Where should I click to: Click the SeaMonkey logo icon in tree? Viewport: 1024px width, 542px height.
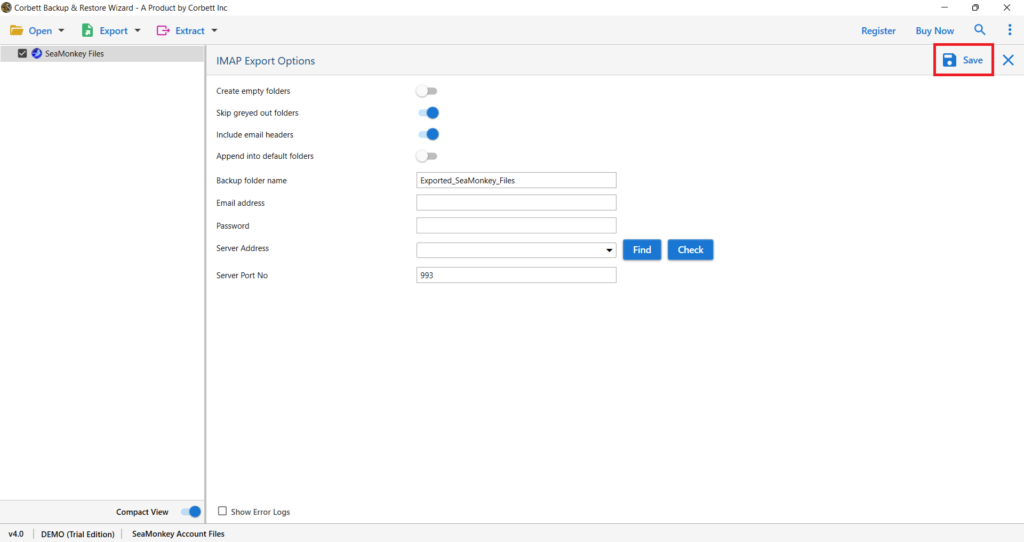(x=37, y=54)
